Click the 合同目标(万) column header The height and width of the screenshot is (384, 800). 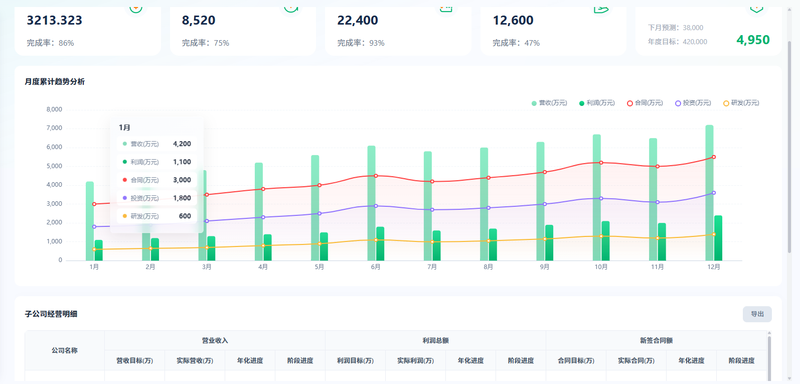click(576, 361)
